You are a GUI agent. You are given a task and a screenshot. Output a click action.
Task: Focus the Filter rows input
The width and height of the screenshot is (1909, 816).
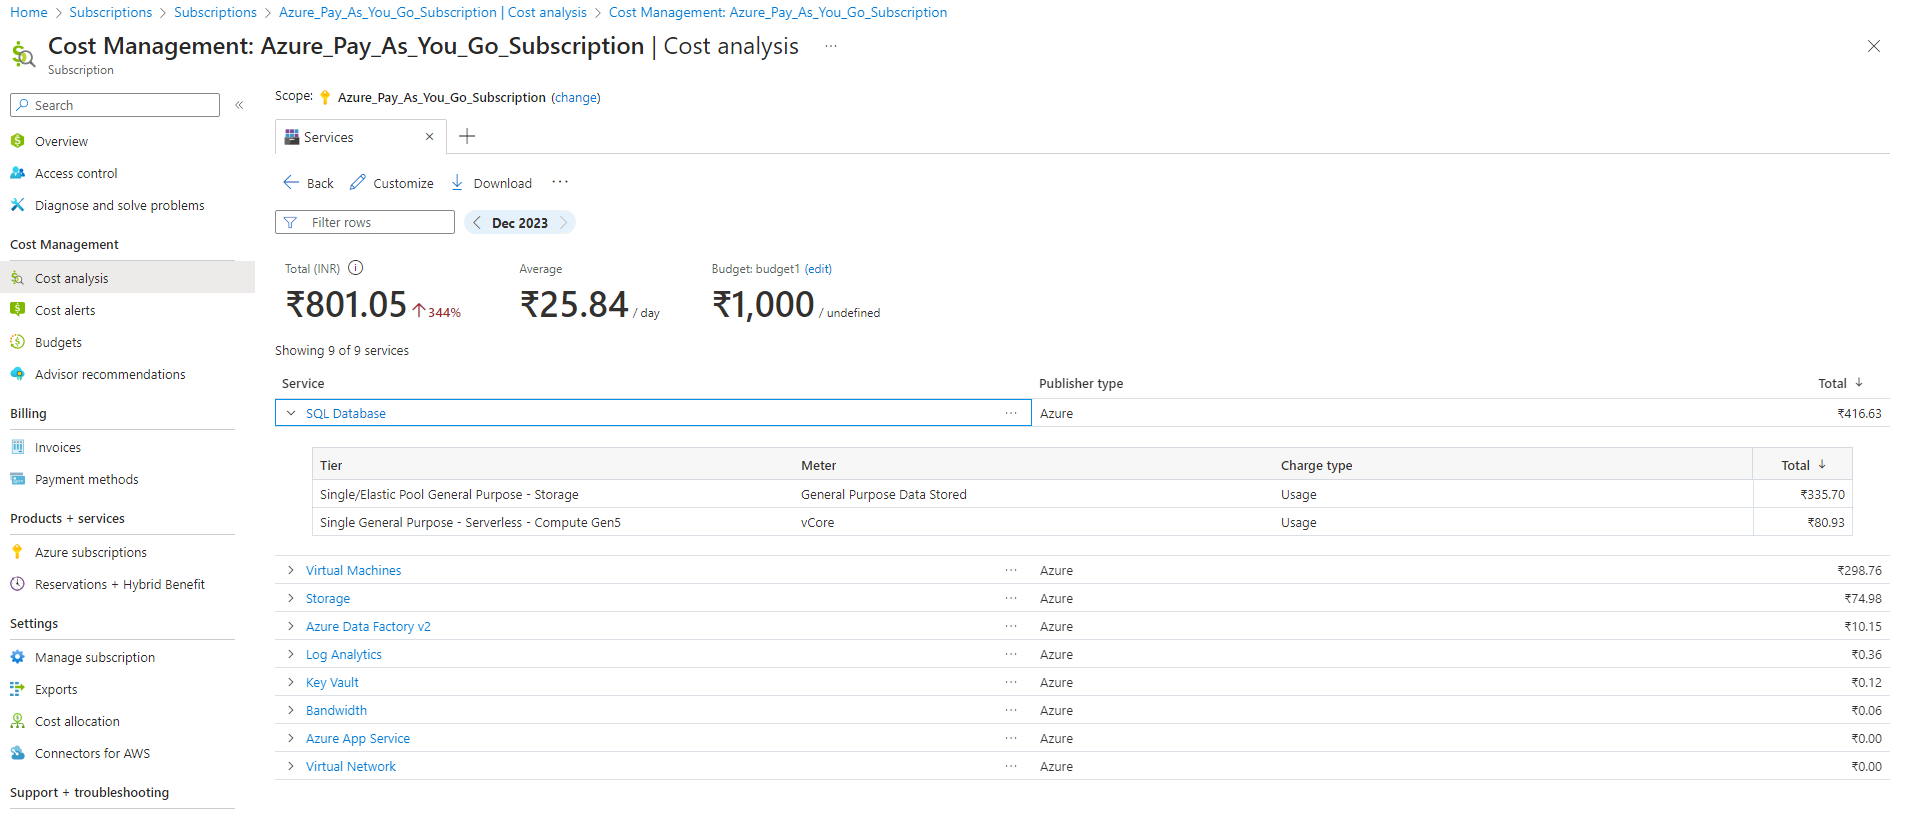click(365, 222)
